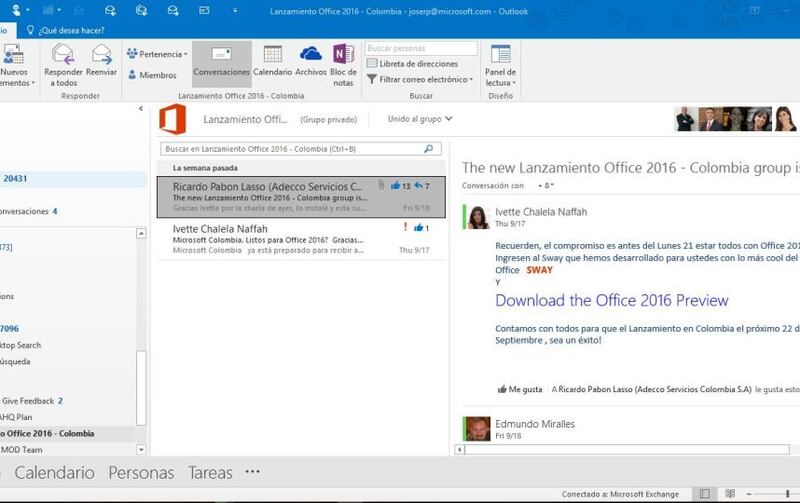The height and width of the screenshot is (503, 800).
Task: Show group Miembros
Action: point(152,75)
